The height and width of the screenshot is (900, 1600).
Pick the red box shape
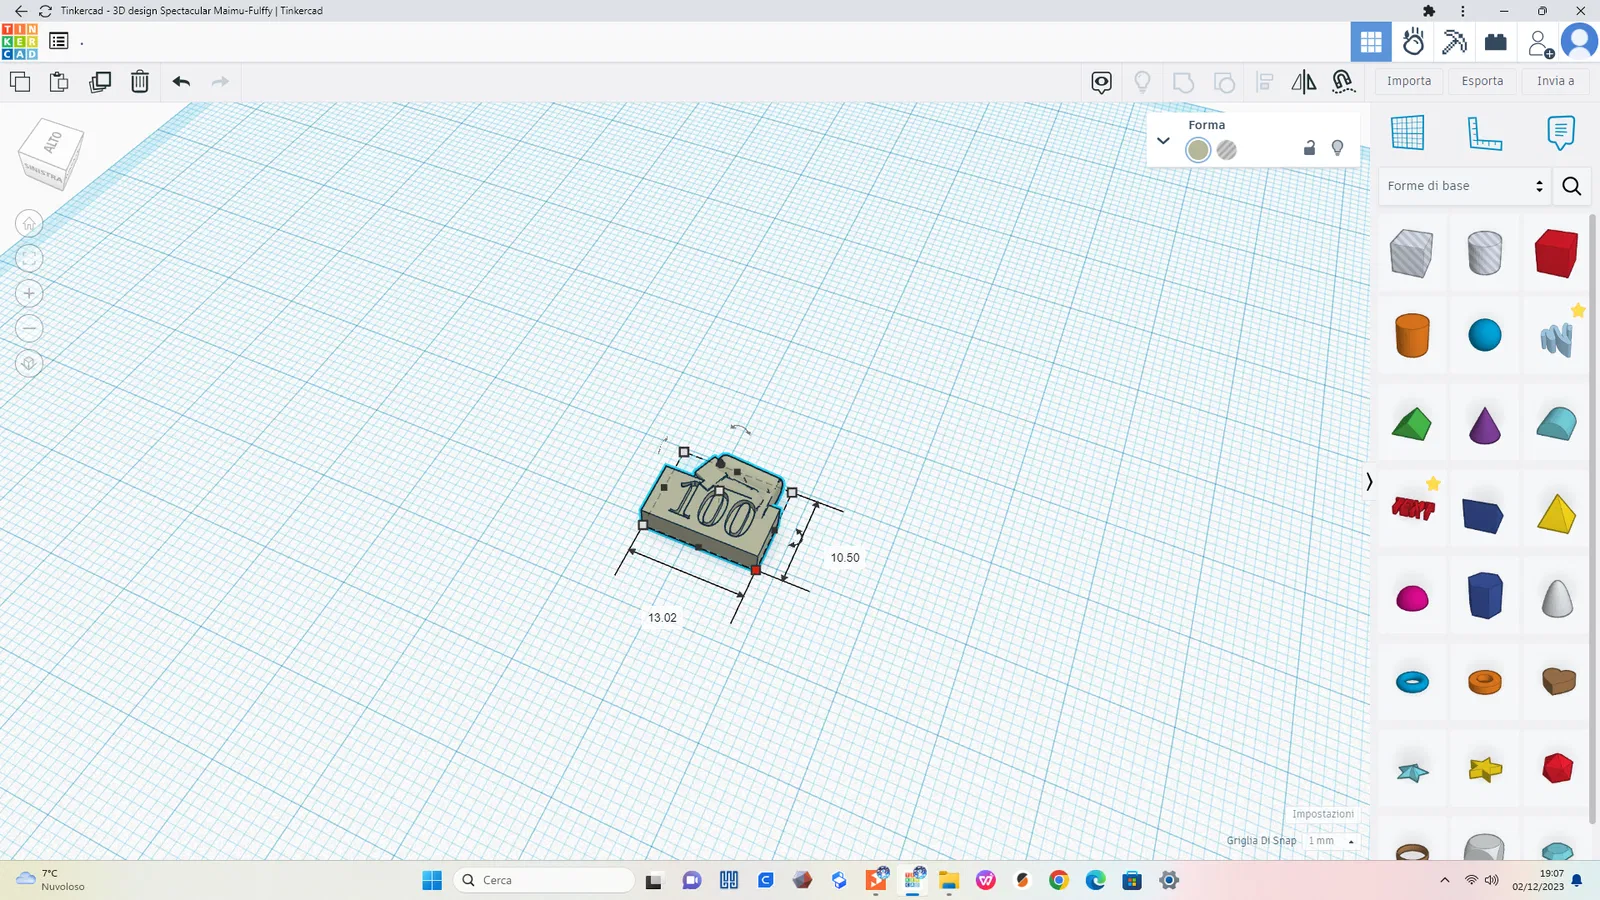pyautogui.click(x=1557, y=253)
